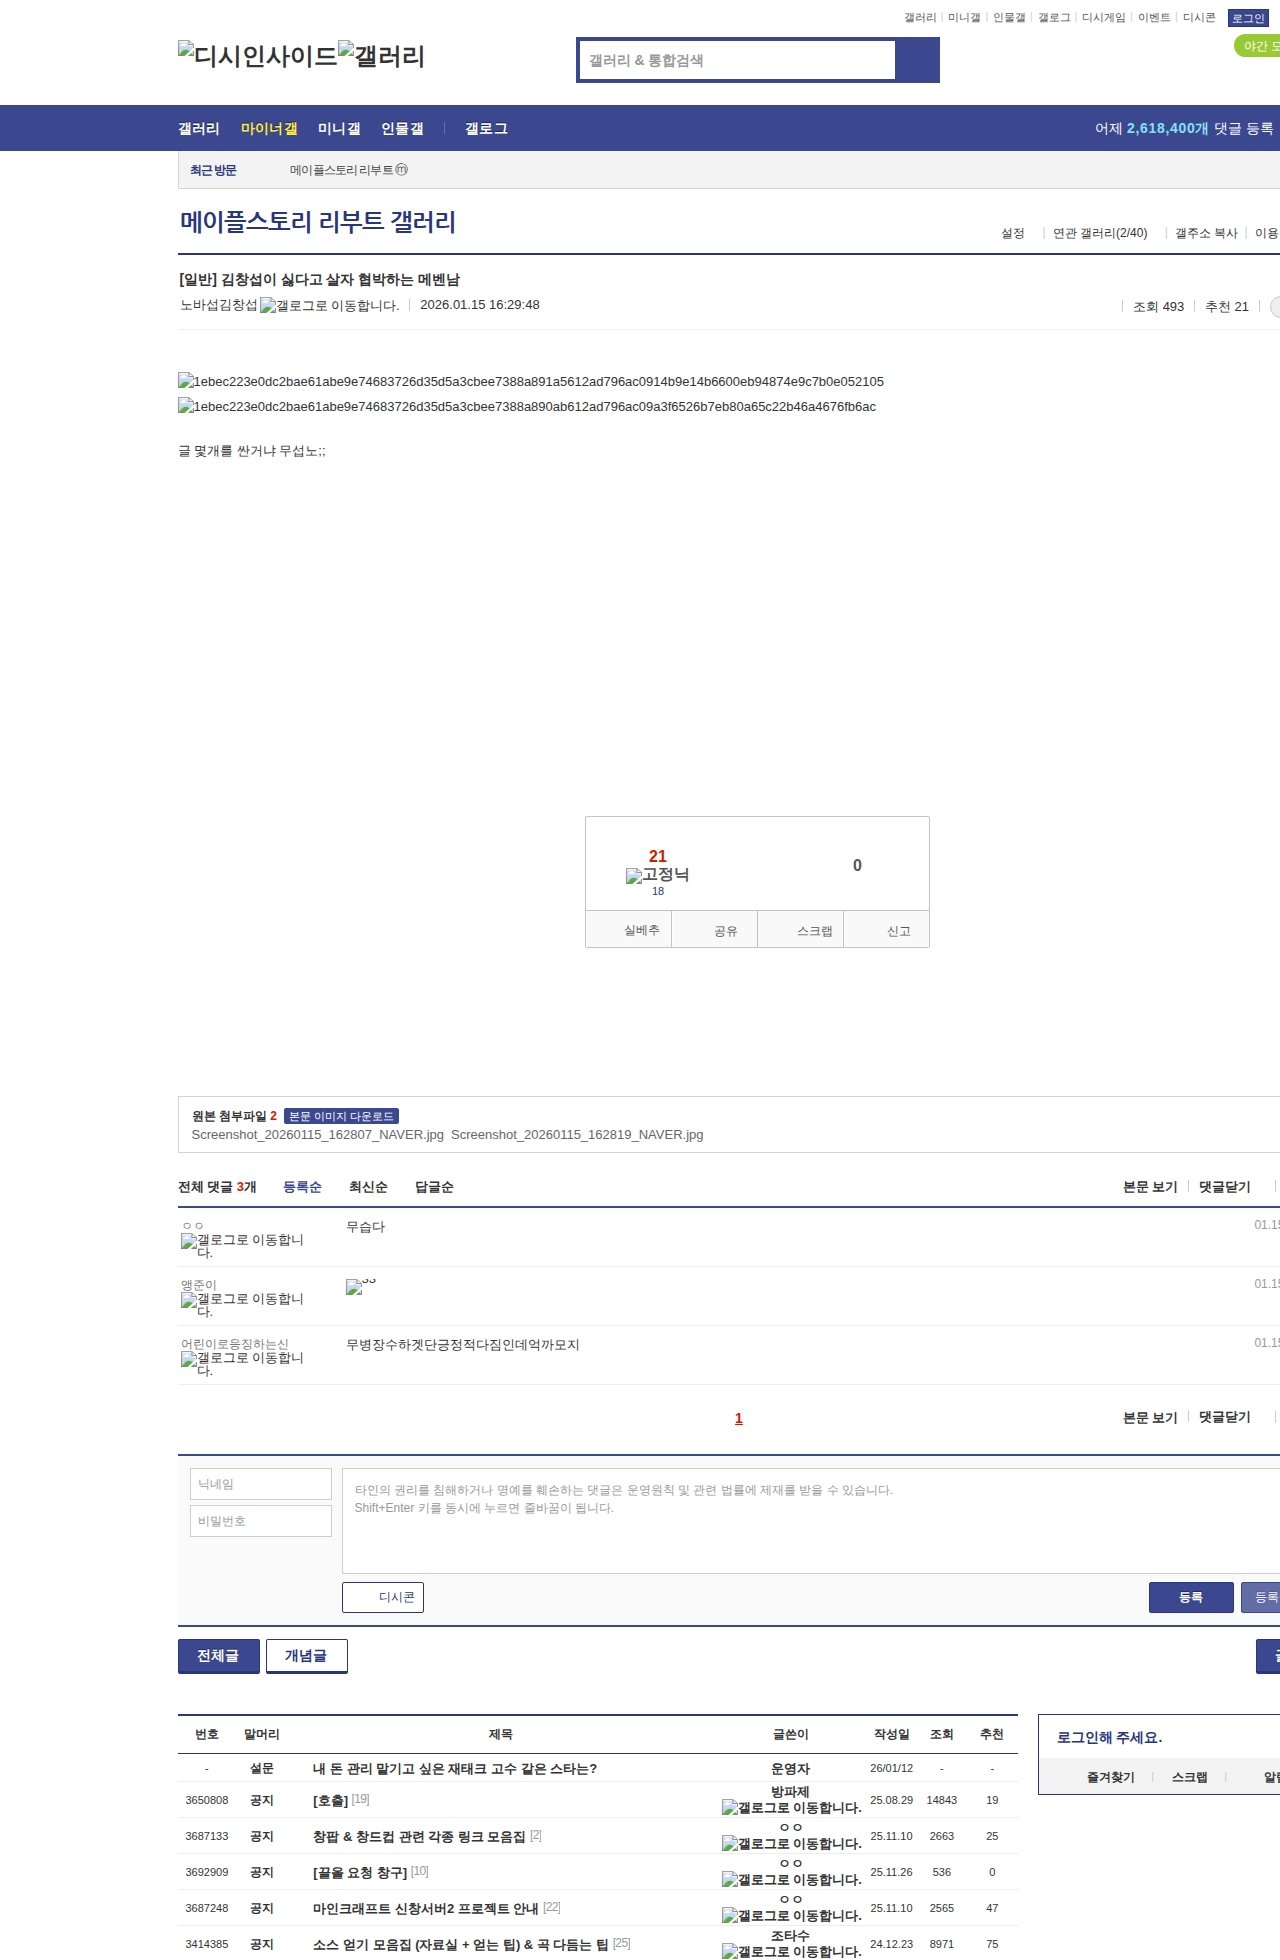
Task: Switch to the 전체글 tab
Action: point(219,1656)
